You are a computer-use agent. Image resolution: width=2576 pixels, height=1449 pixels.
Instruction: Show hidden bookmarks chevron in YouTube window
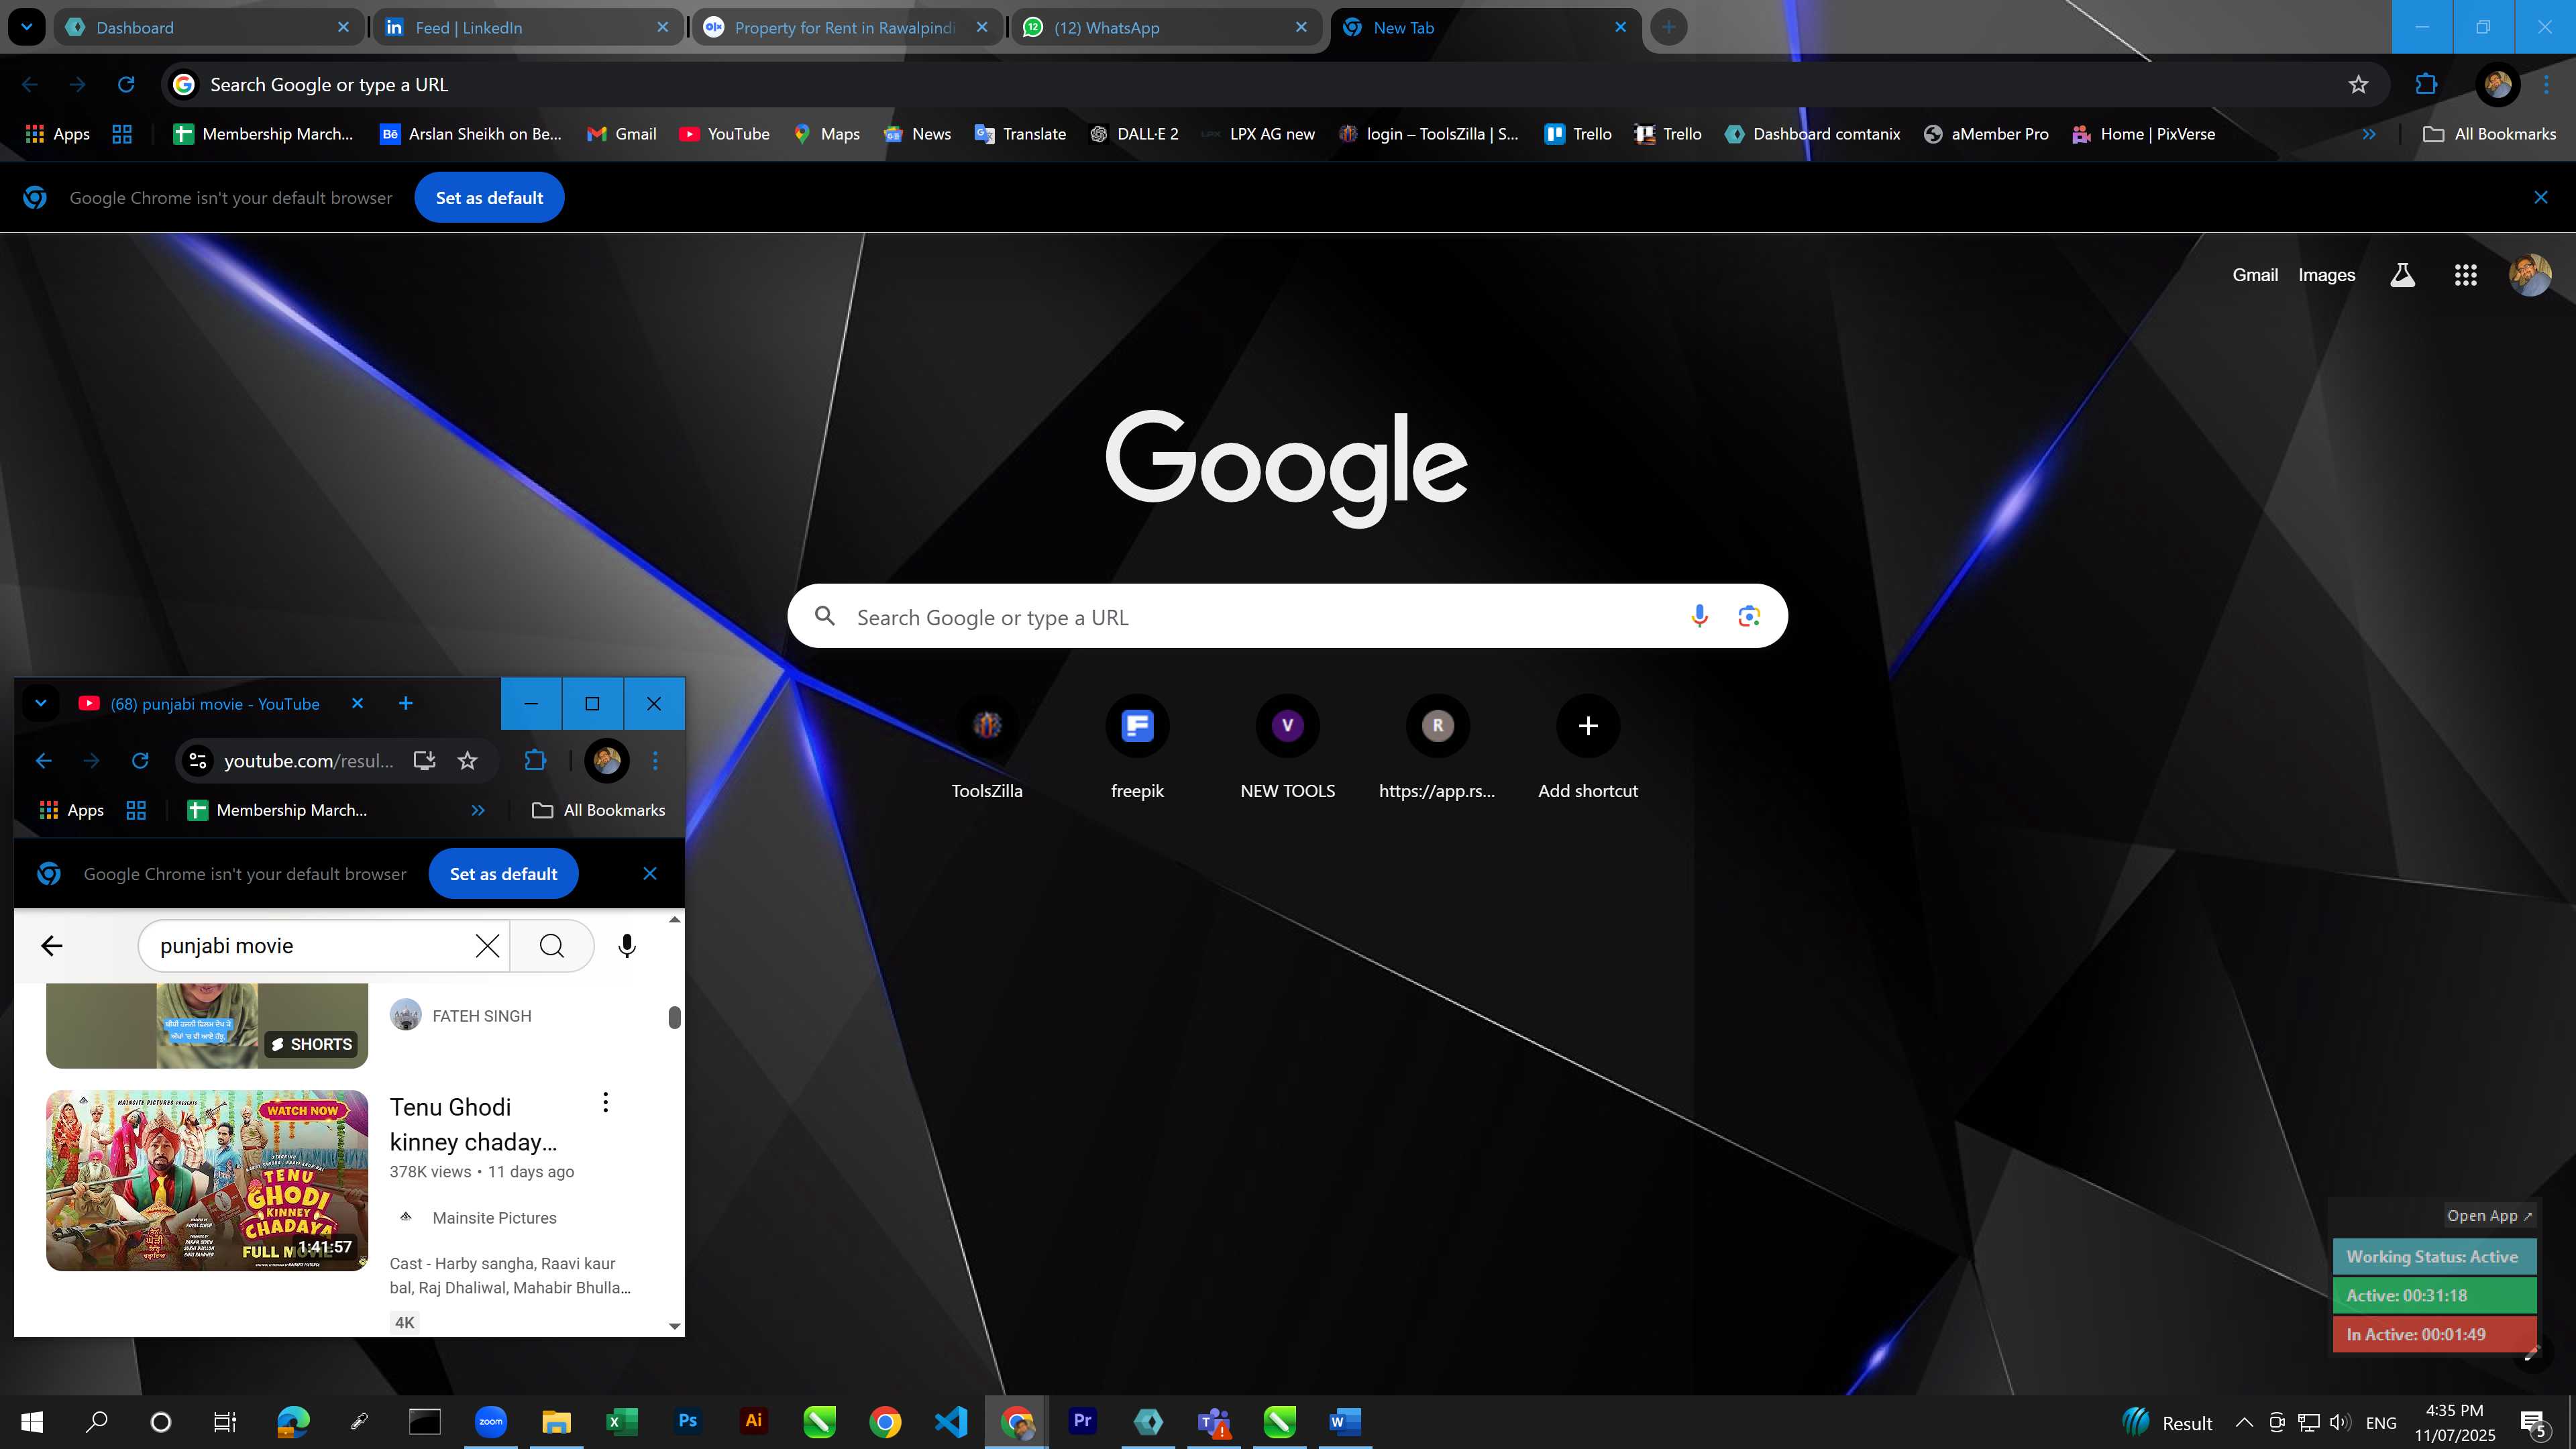478,810
